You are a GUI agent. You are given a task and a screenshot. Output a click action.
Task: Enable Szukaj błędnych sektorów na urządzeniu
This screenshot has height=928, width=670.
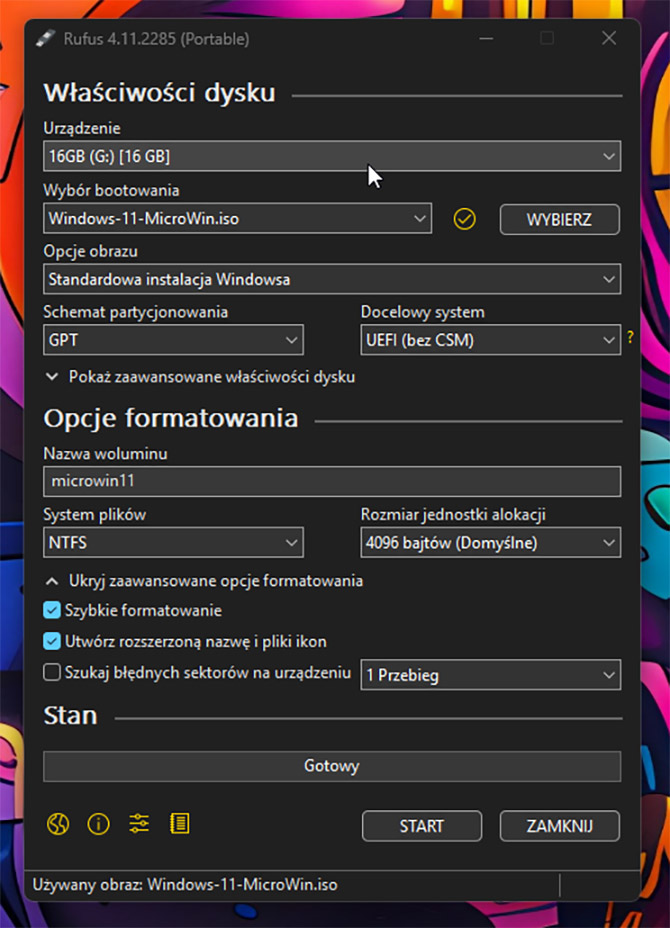[52, 672]
